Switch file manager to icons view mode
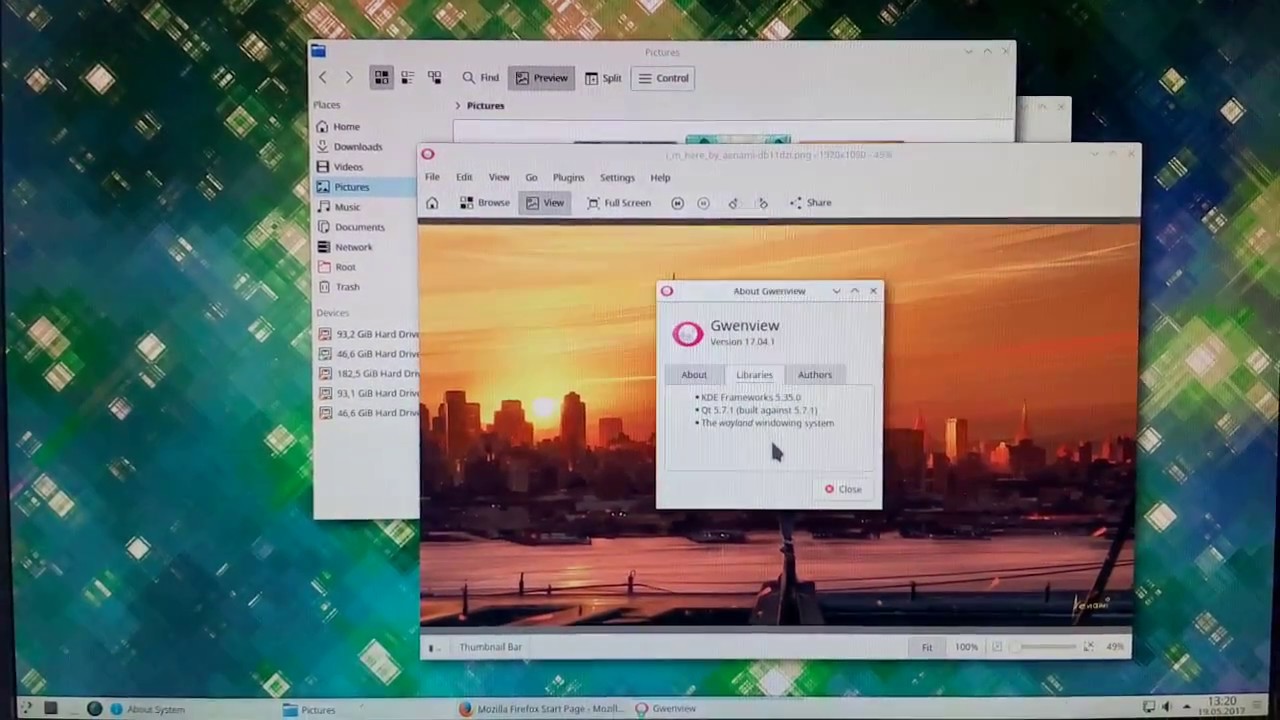 click(381, 78)
